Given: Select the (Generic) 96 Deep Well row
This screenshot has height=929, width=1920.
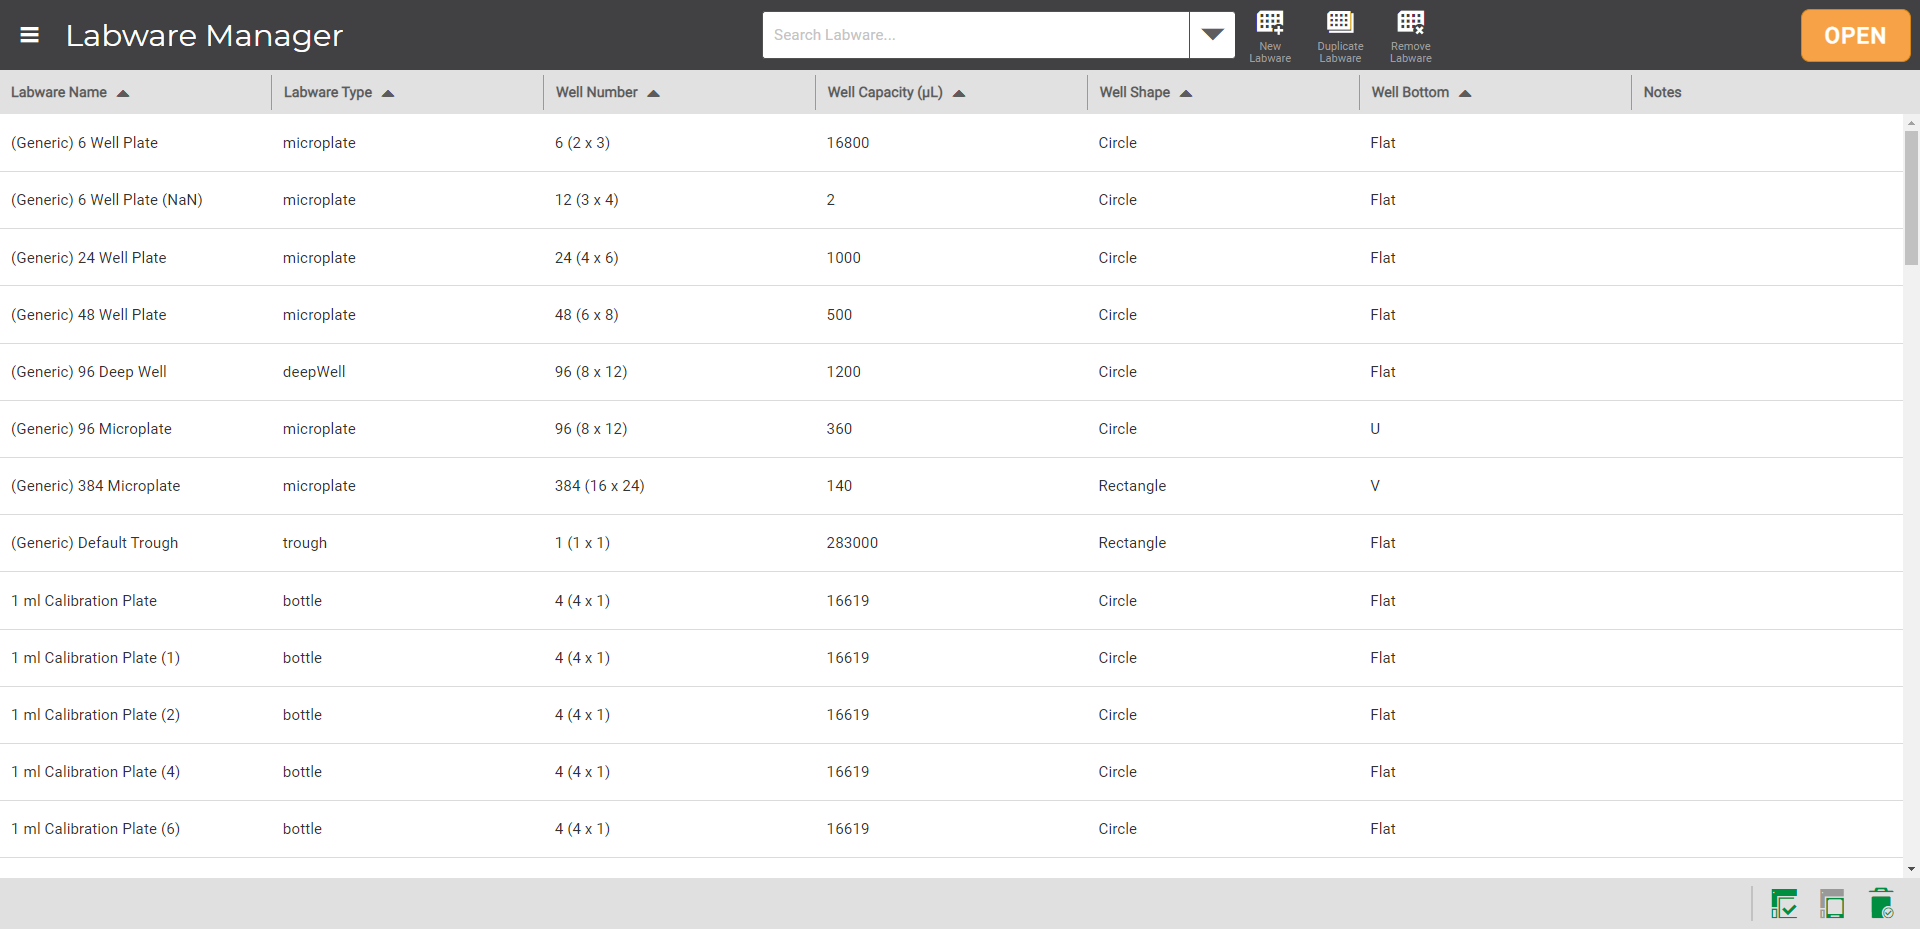Looking at the screenshot, I should point(89,372).
